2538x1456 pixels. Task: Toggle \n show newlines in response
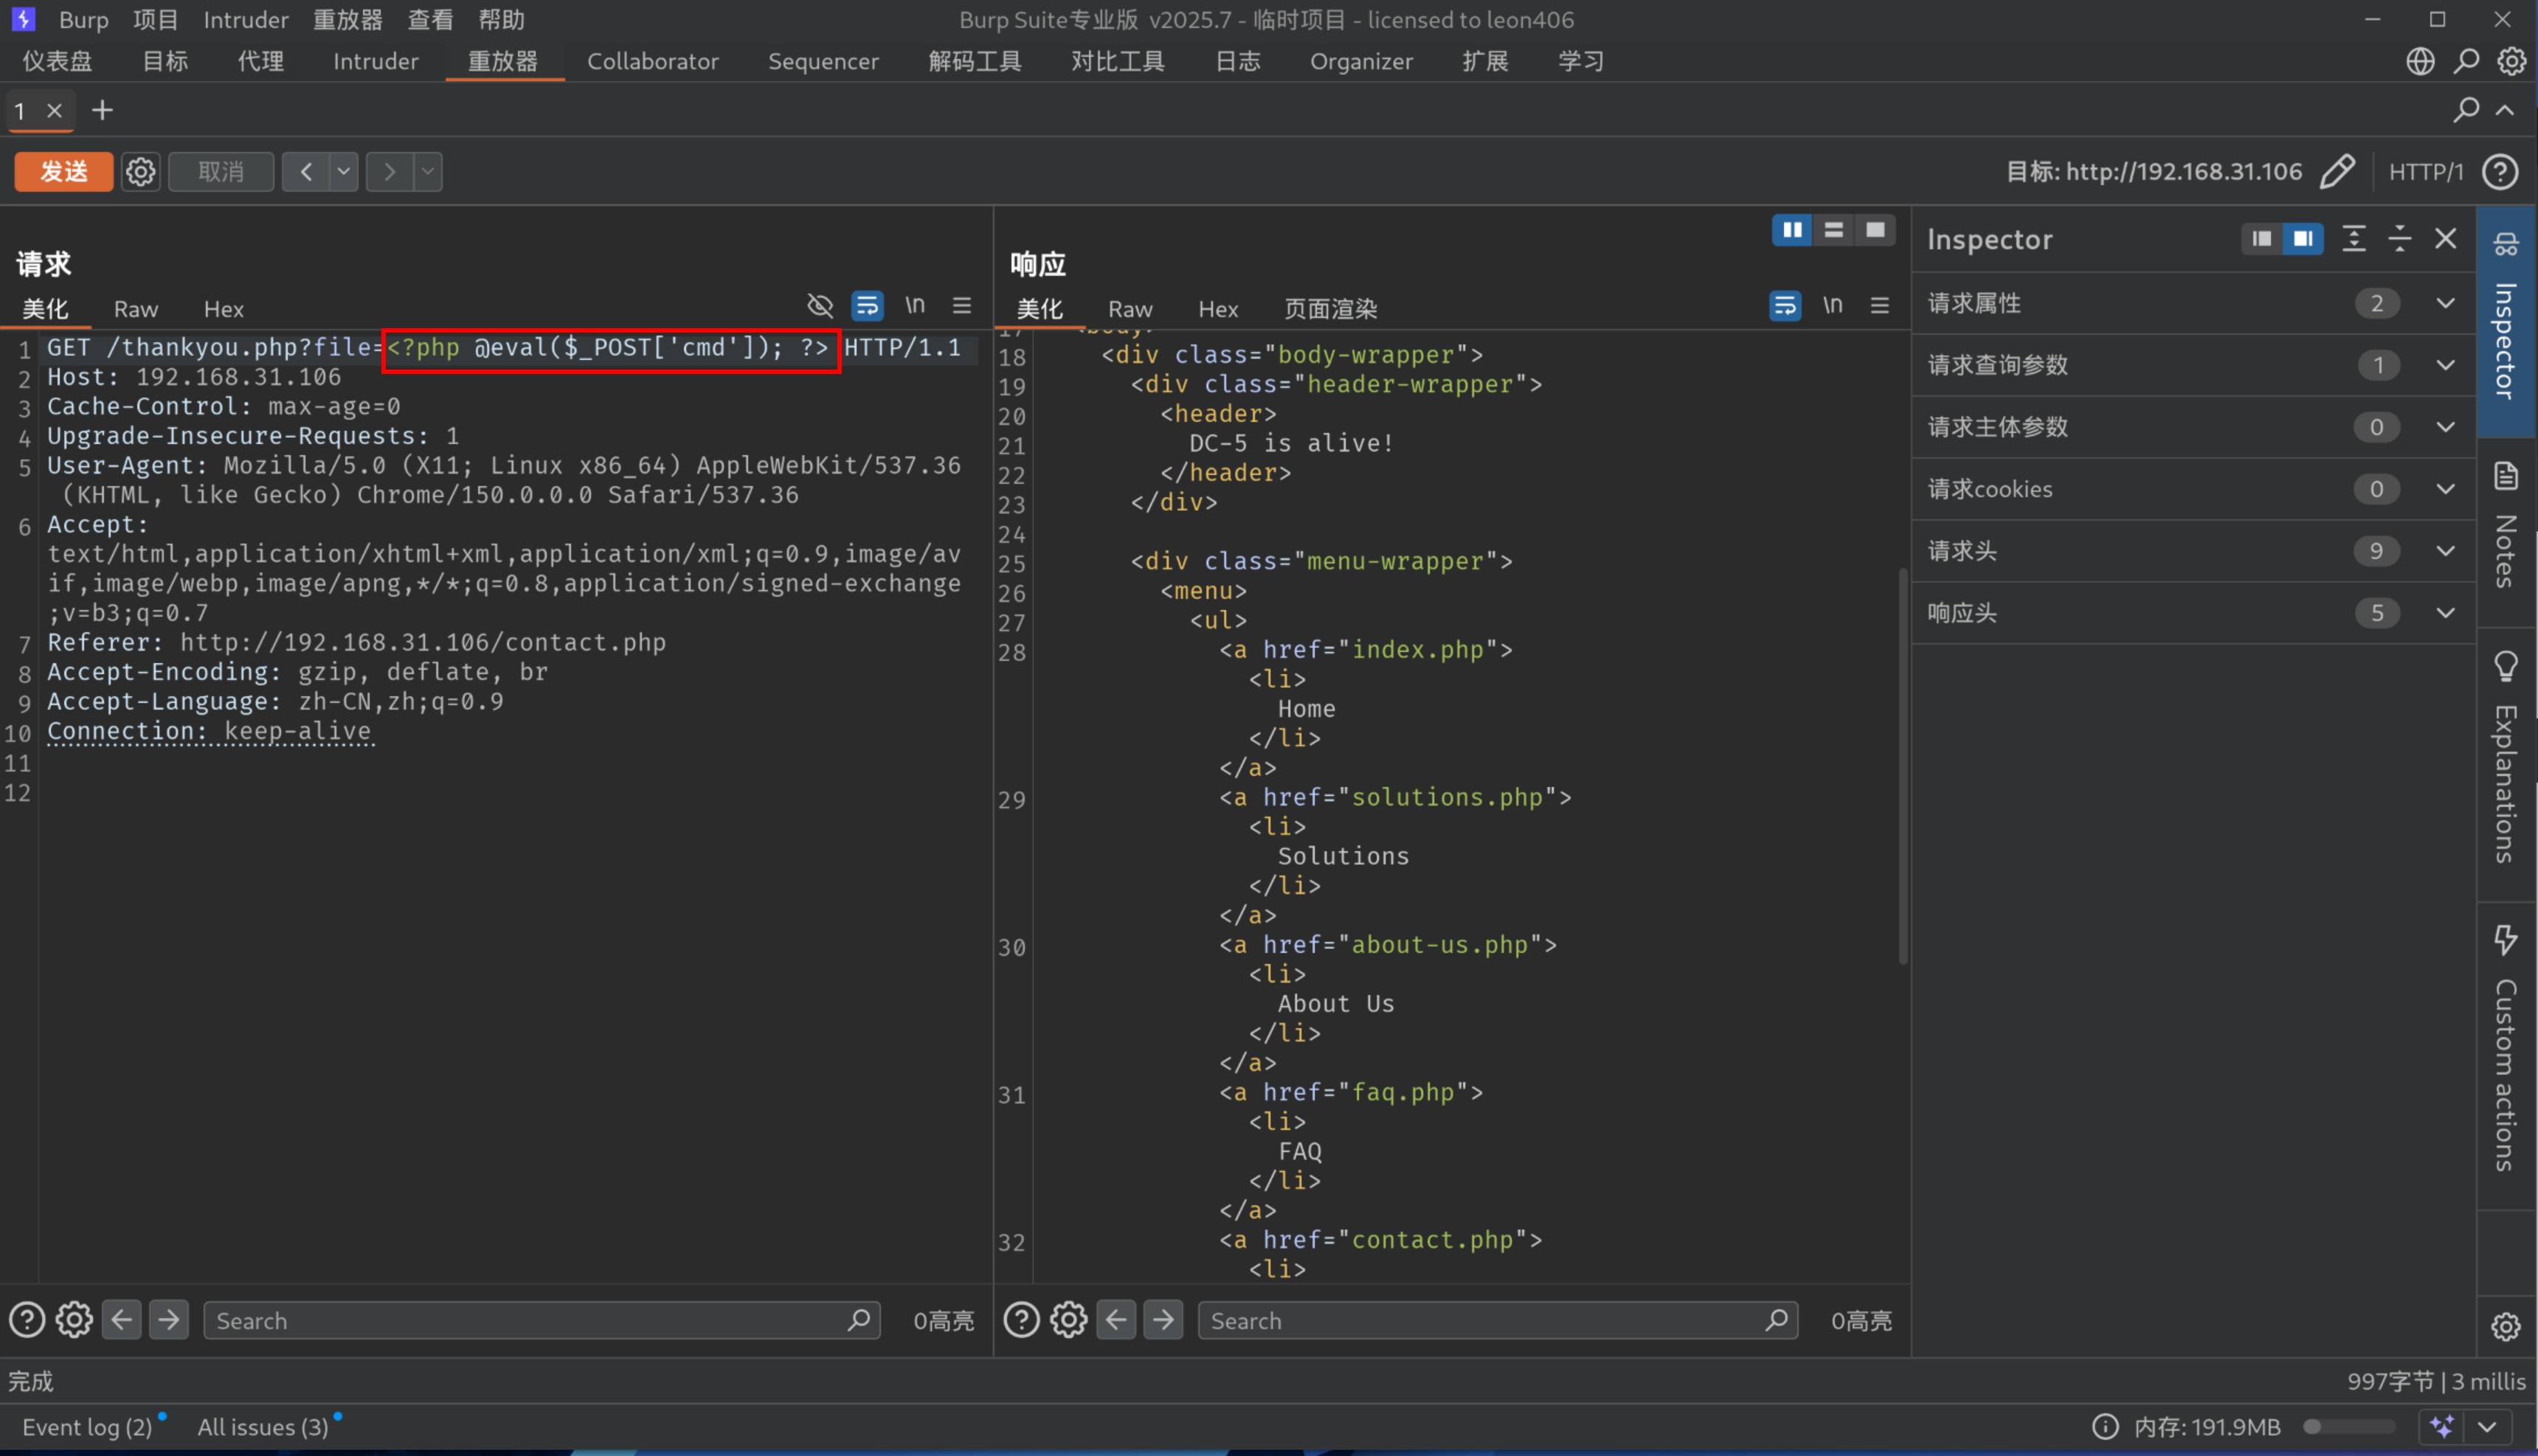1831,304
